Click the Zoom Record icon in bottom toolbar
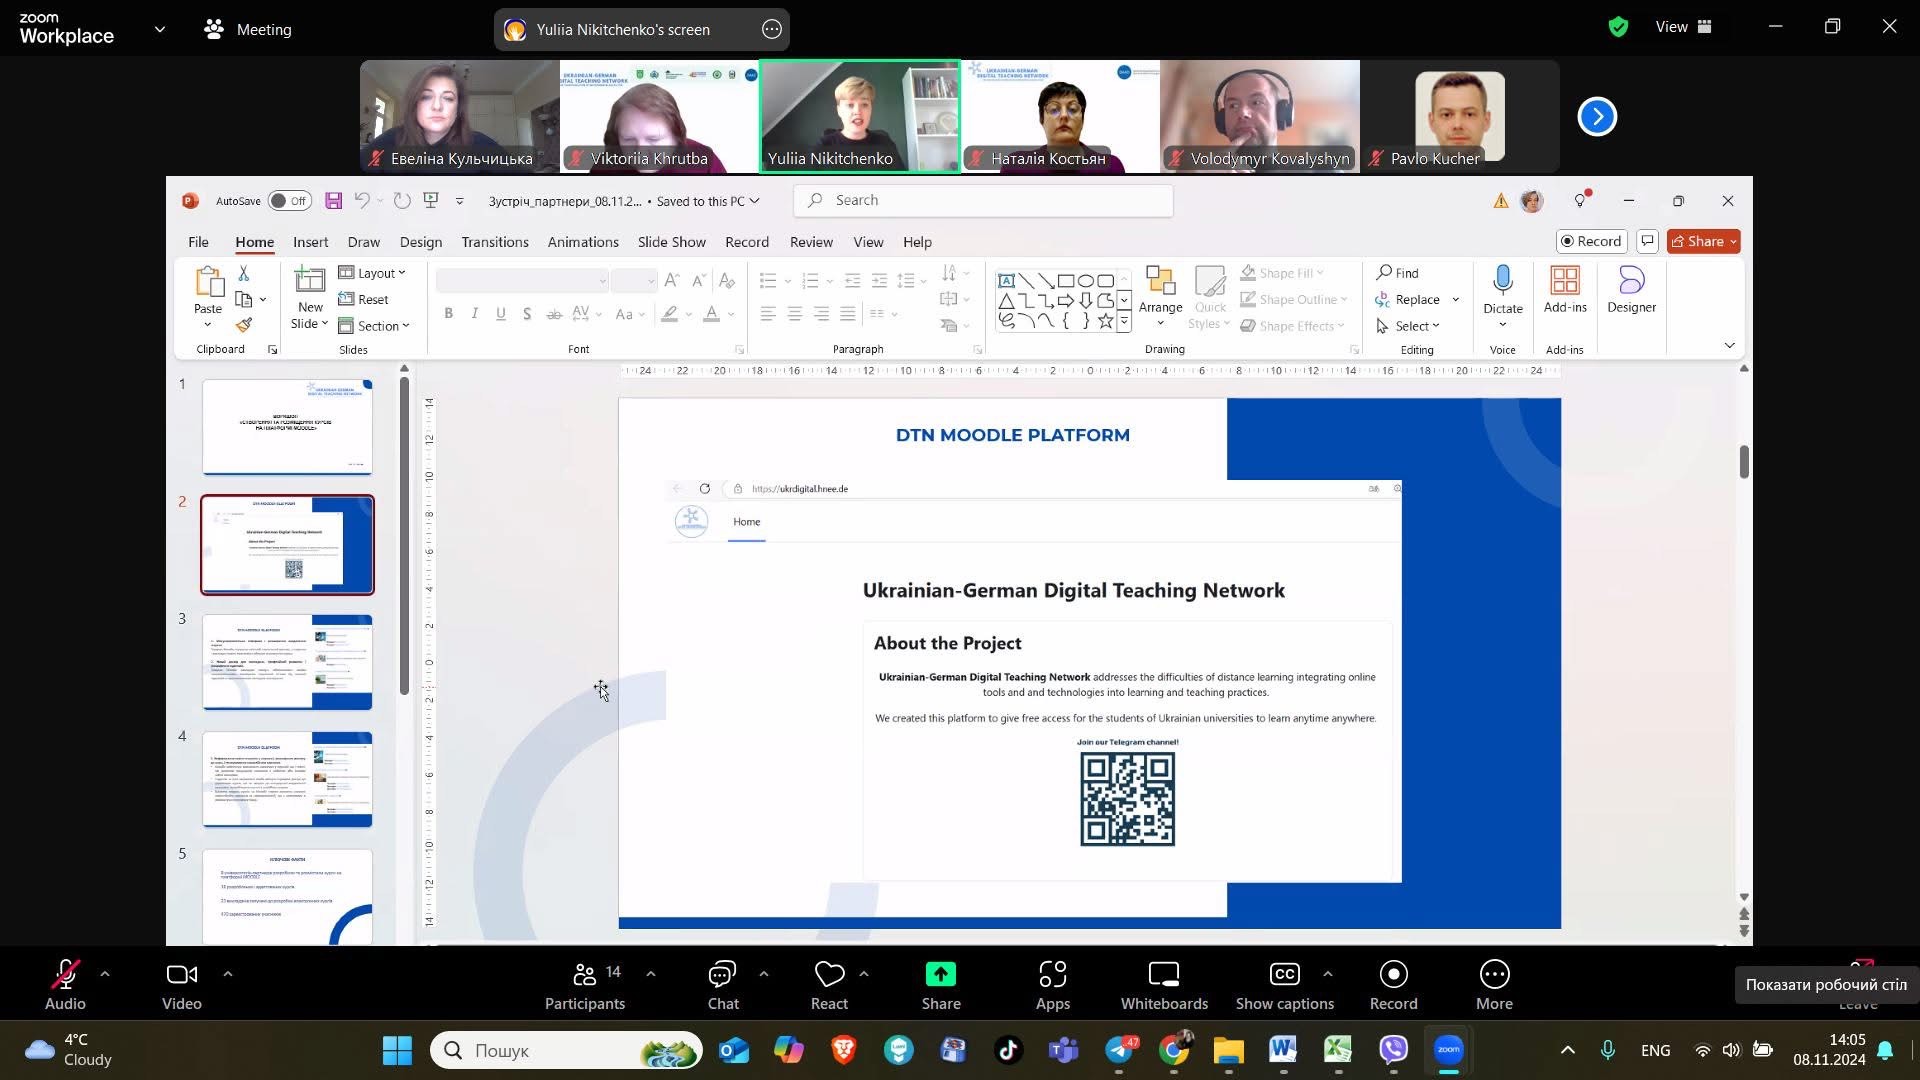The height and width of the screenshot is (1080, 1920). [1393, 974]
